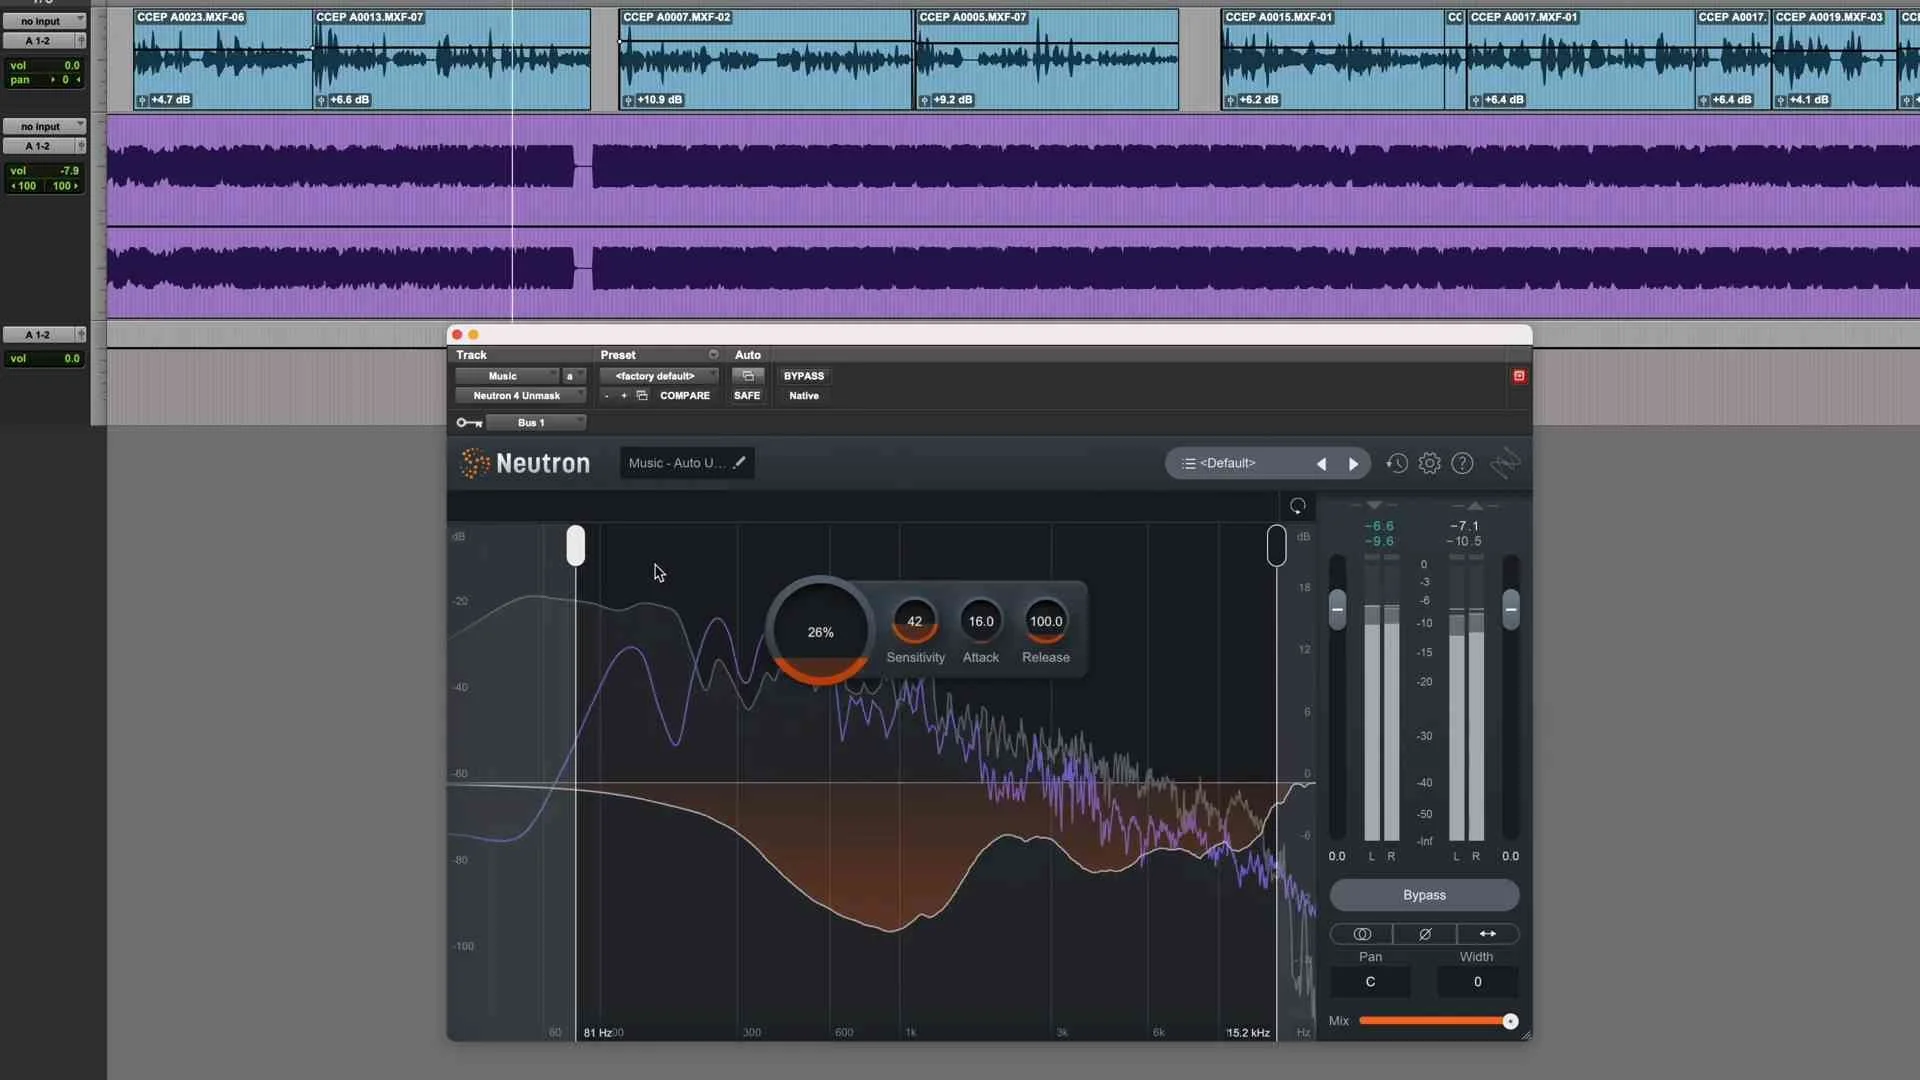The width and height of the screenshot is (1920, 1080).
Task: Open the Music track selector dropdown
Action: click(x=508, y=376)
